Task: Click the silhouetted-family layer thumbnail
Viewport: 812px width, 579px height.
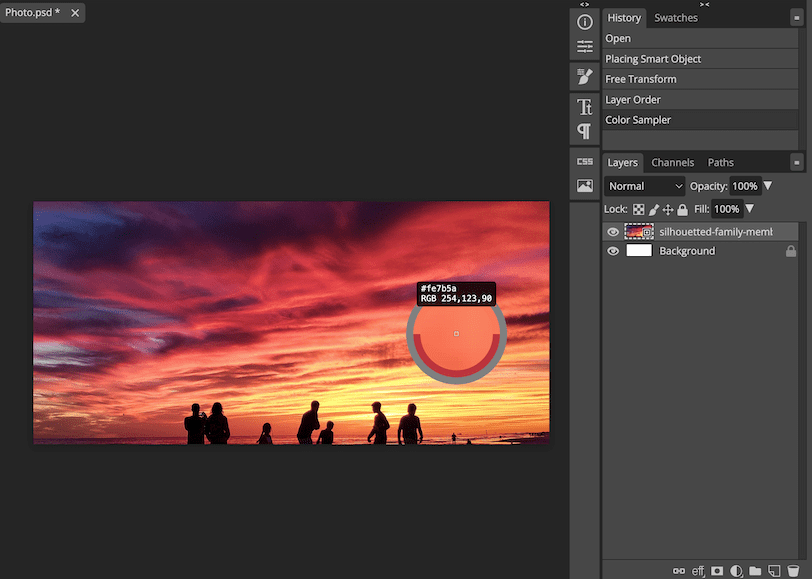Action: (x=639, y=232)
